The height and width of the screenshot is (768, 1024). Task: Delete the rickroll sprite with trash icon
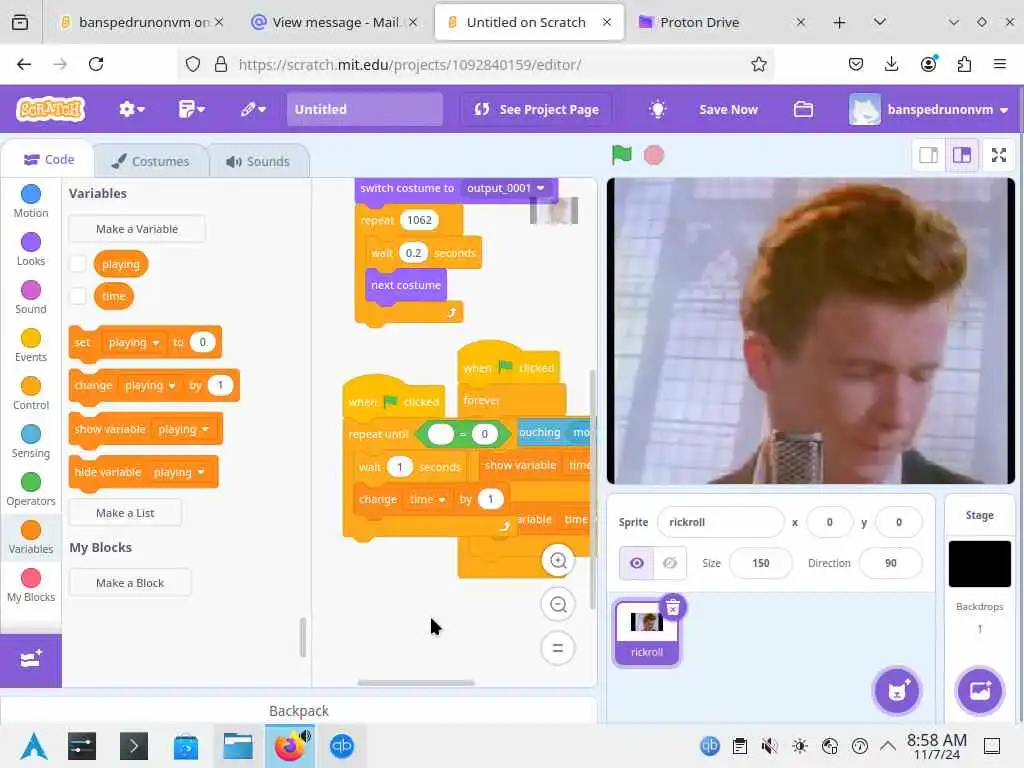pyautogui.click(x=673, y=607)
